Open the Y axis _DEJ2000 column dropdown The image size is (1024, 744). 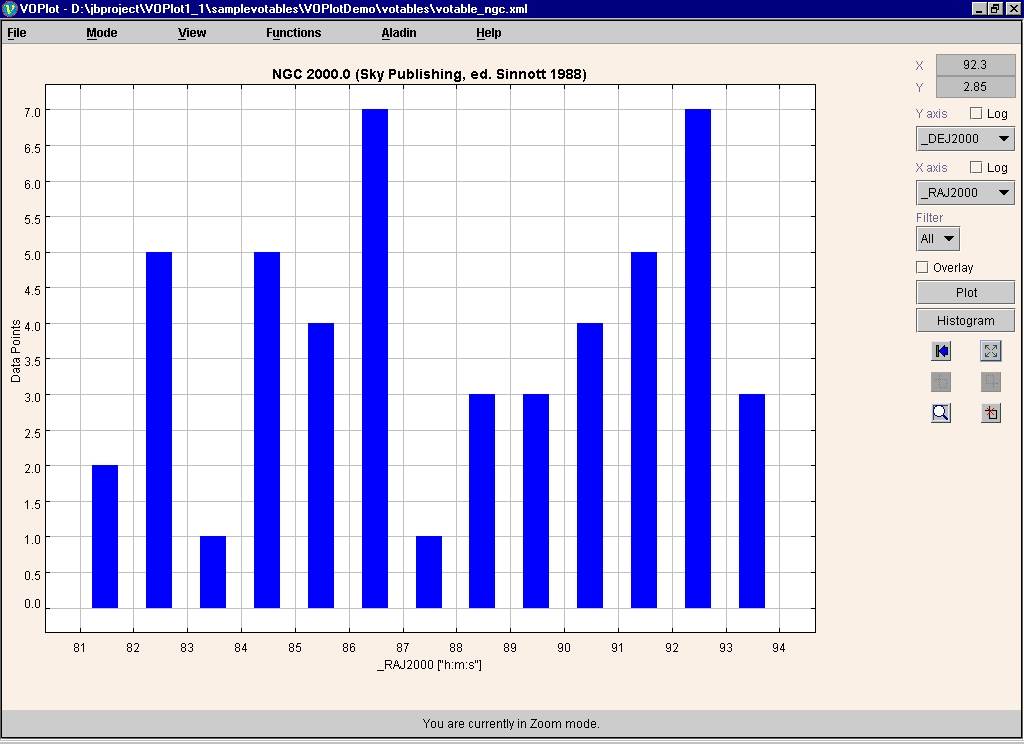965,138
